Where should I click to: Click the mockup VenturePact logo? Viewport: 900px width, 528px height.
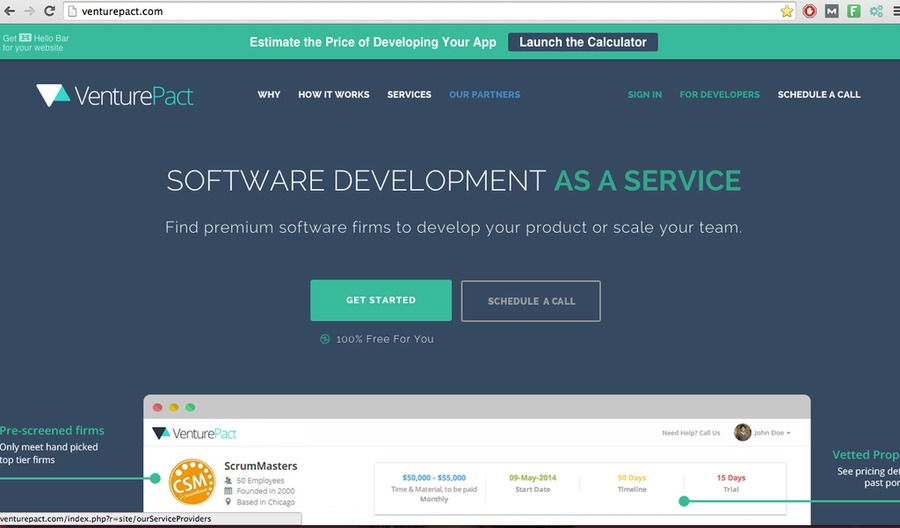click(x=194, y=433)
